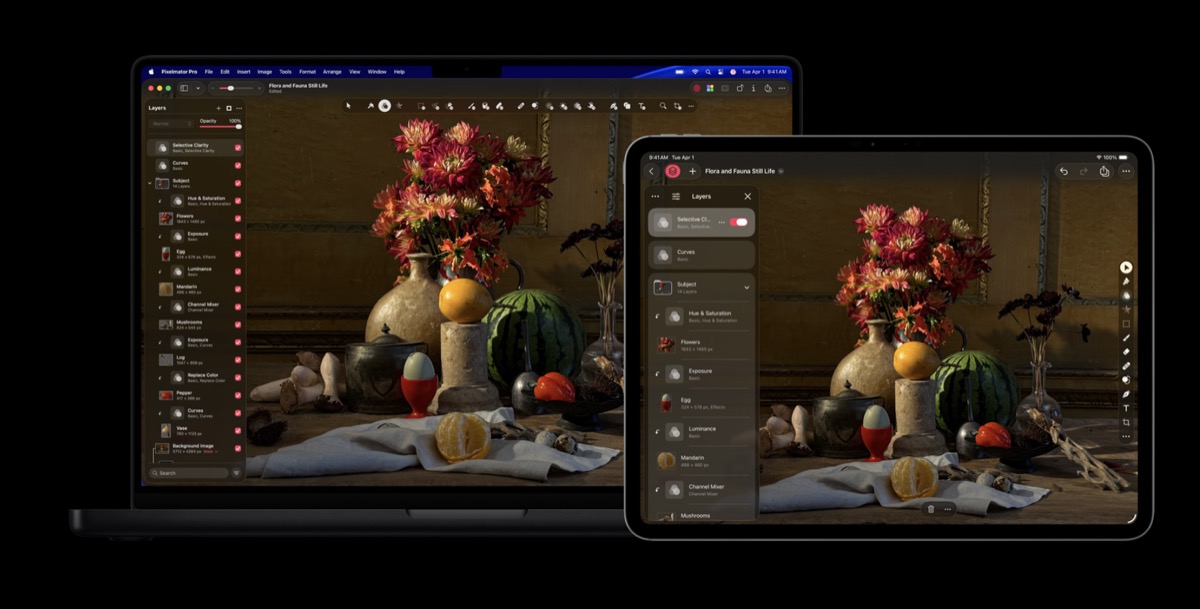The height and width of the screenshot is (609, 1200).
Task: Open the Format menu
Action: (x=307, y=72)
